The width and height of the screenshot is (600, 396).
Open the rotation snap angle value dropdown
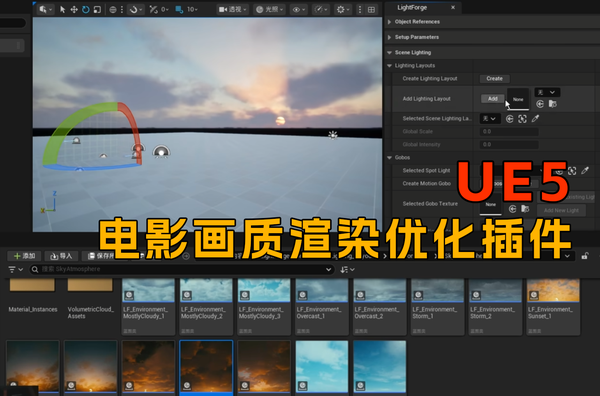165,10
